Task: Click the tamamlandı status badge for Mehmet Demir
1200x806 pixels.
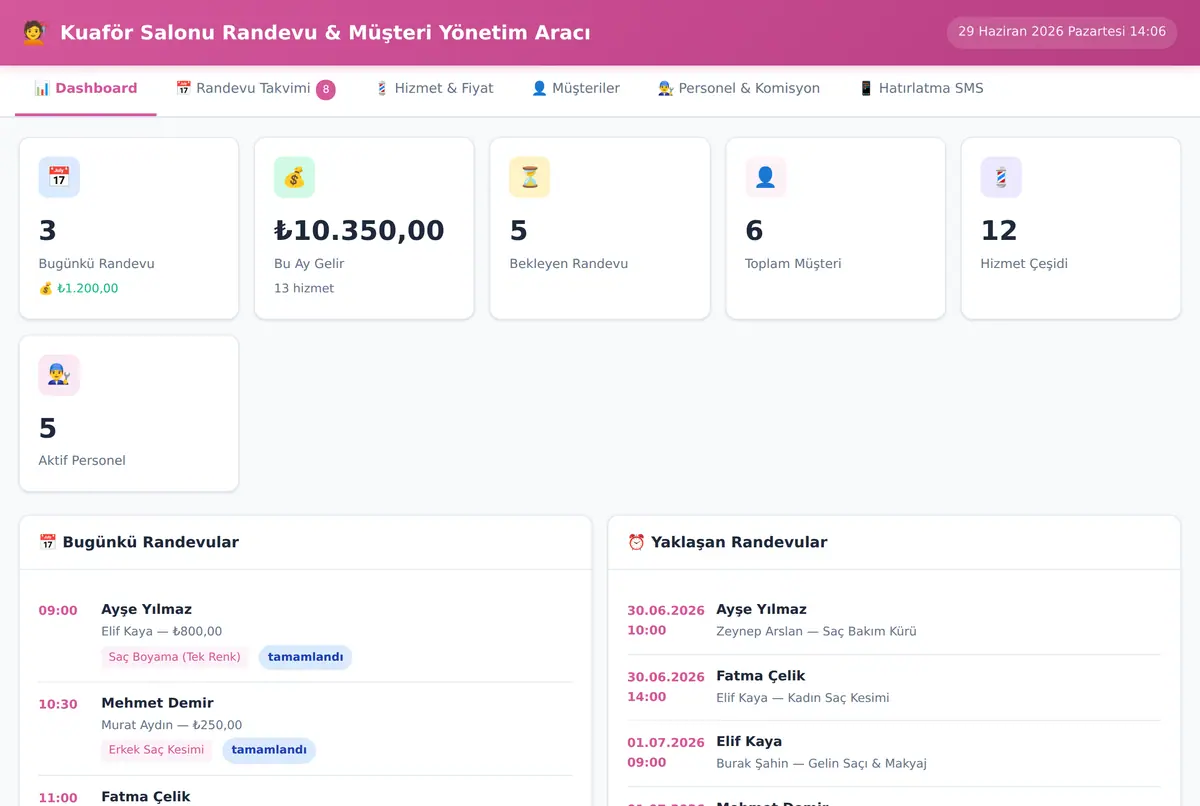Action: [269, 750]
